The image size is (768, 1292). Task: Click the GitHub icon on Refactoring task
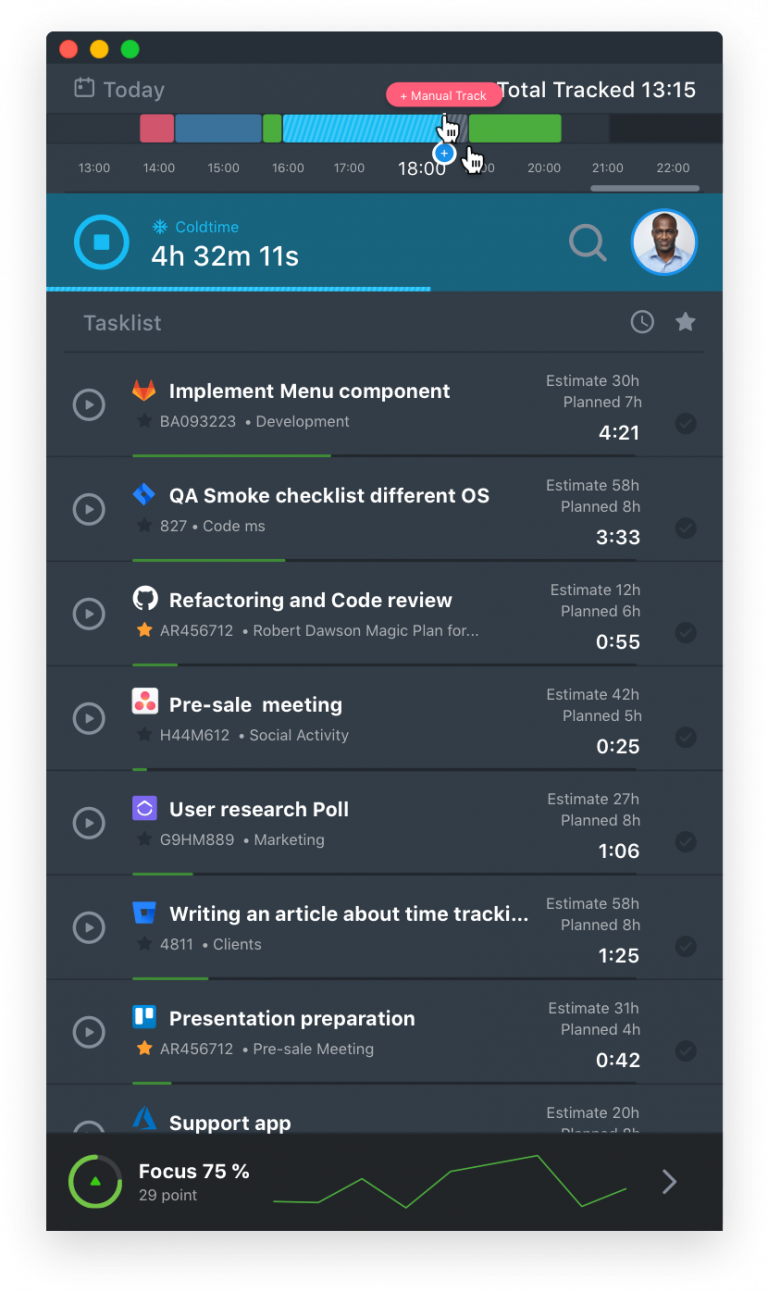[145, 599]
